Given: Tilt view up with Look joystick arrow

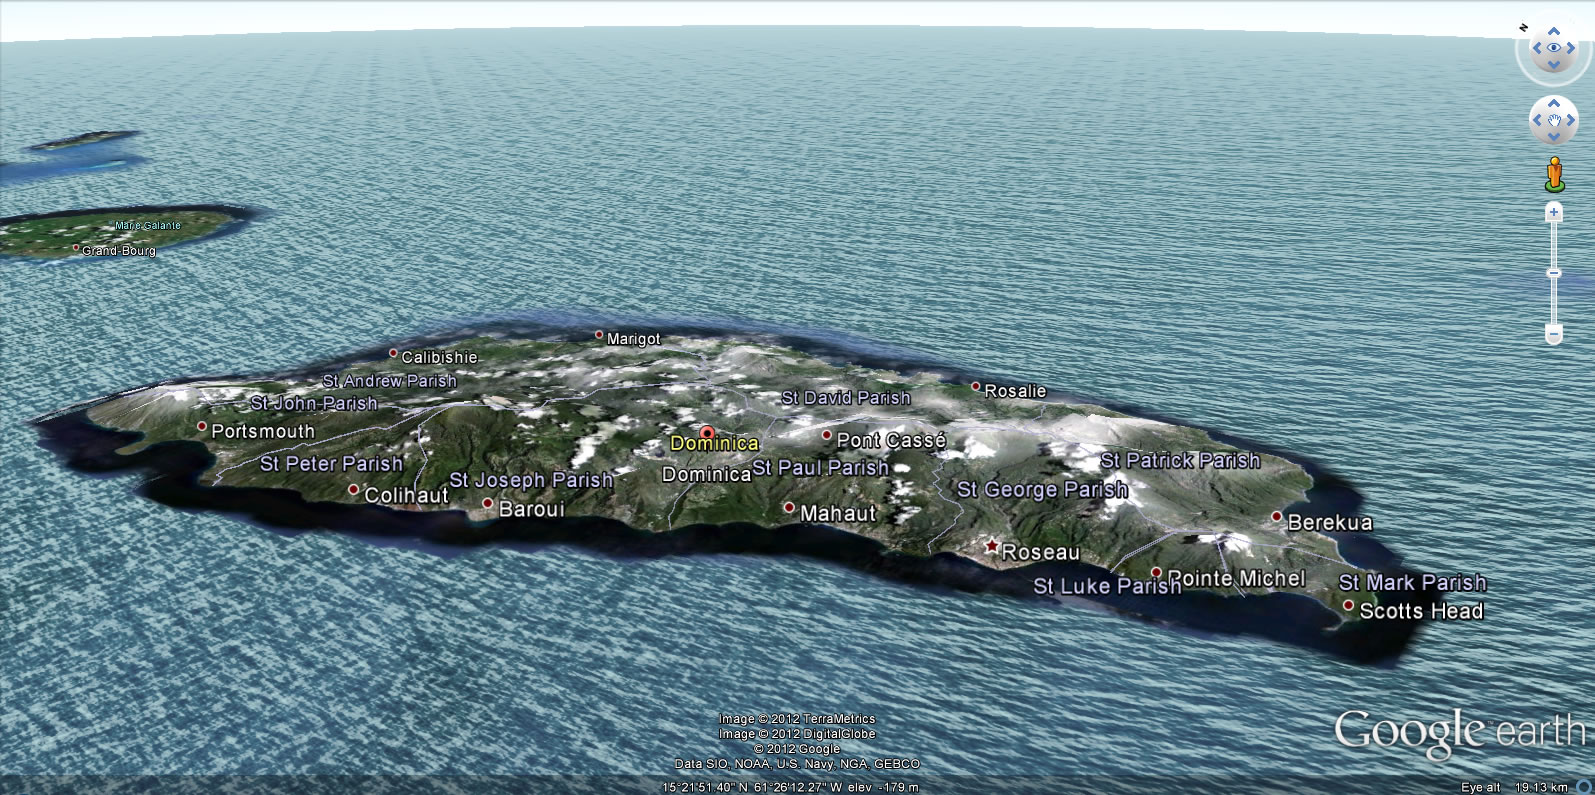Looking at the screenshot, I should click(1553, 32).
